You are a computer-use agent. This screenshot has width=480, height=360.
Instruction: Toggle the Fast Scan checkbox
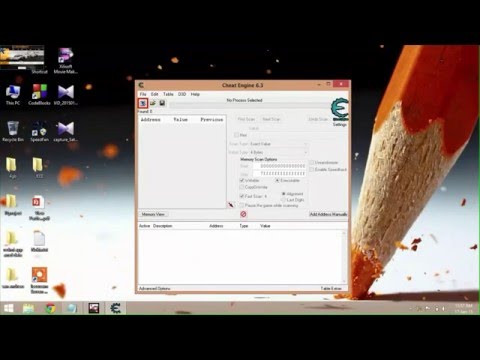pyautogui.click(x=242, y=196)
